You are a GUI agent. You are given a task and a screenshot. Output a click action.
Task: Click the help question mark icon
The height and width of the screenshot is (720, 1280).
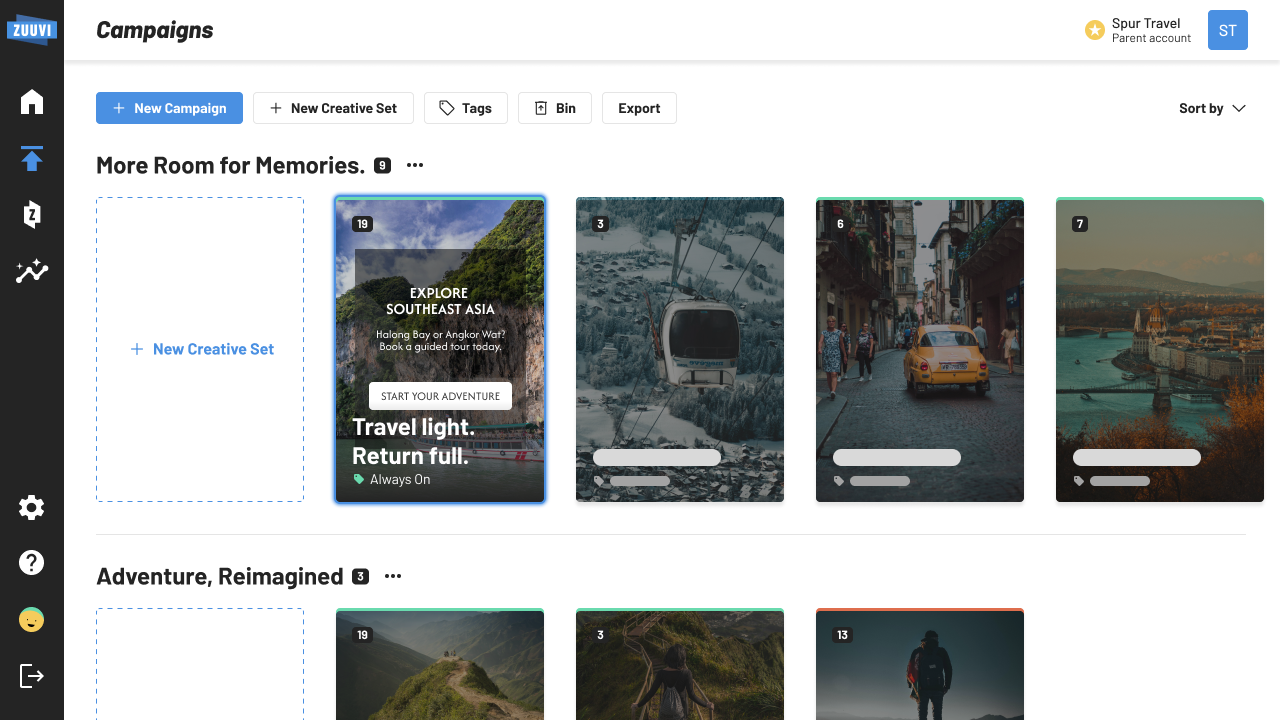(32, 563)
